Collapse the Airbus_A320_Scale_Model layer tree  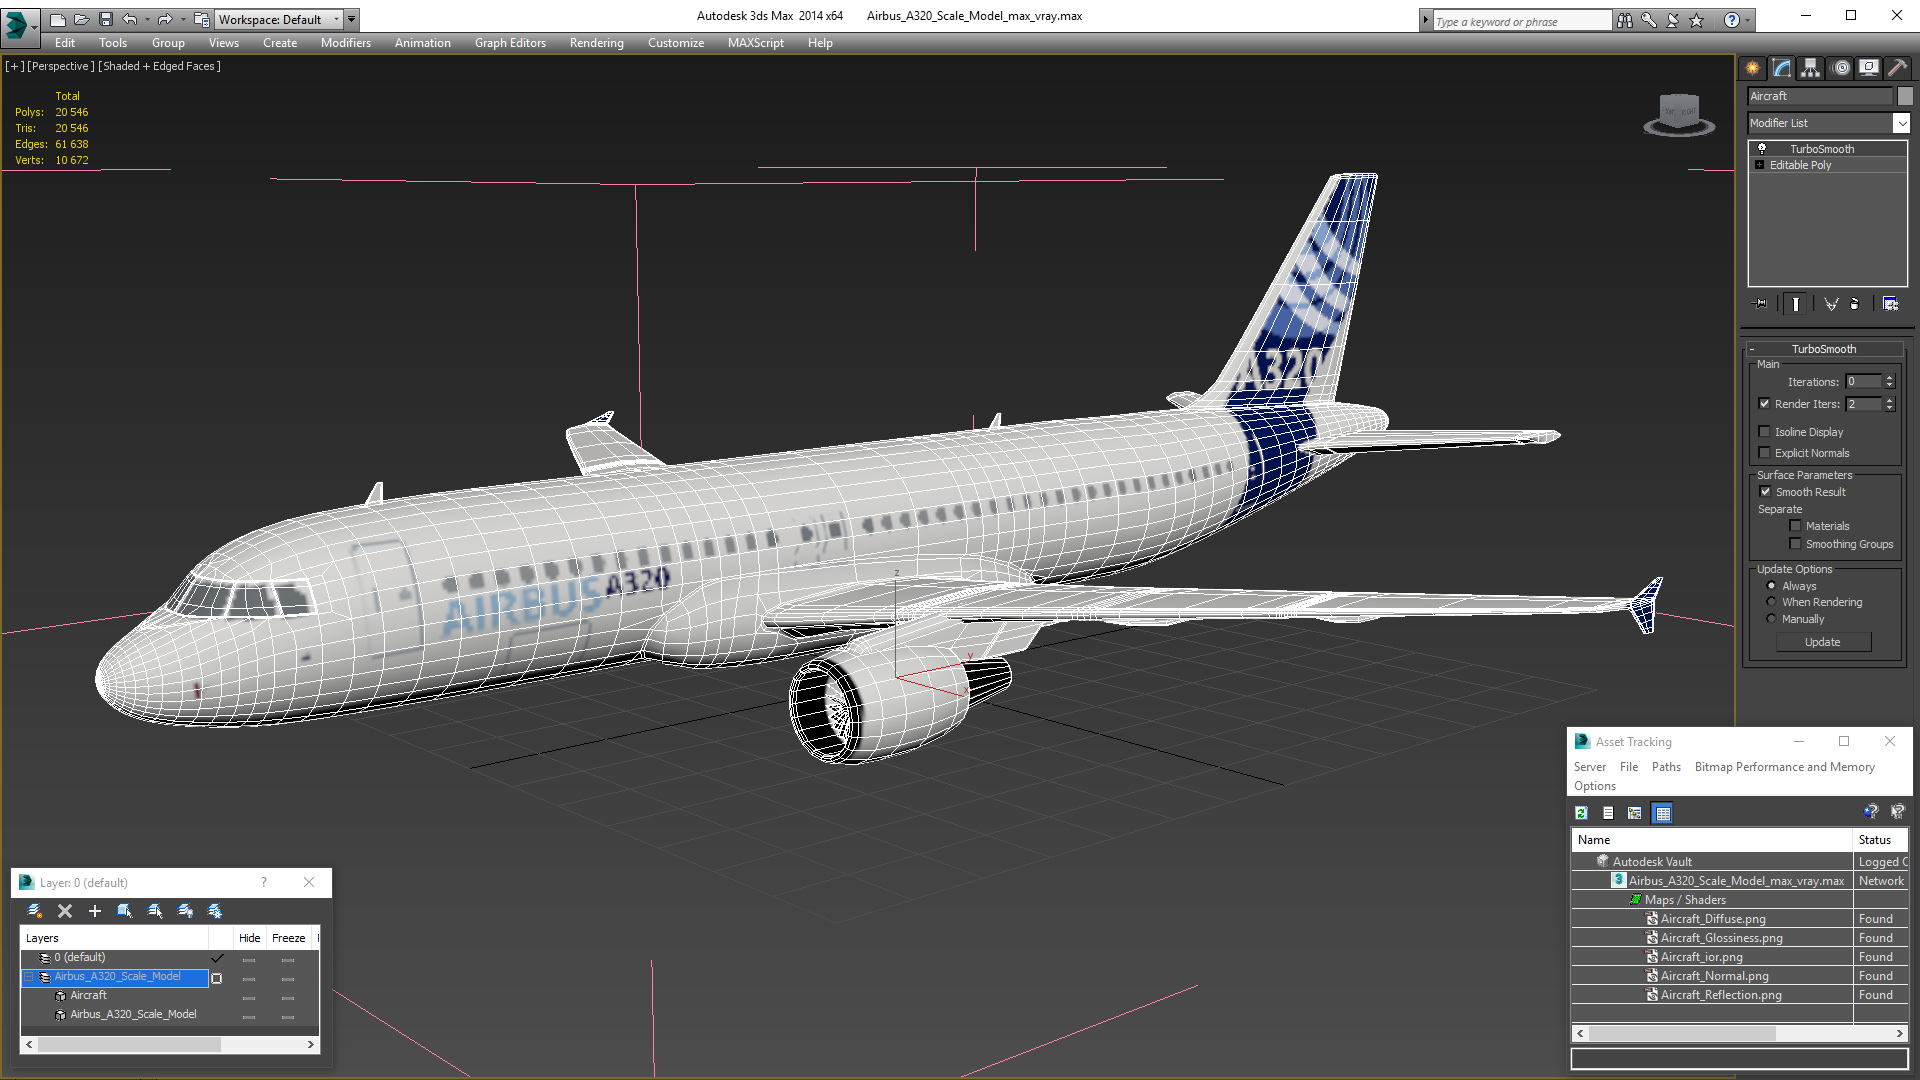pos(29,977)
